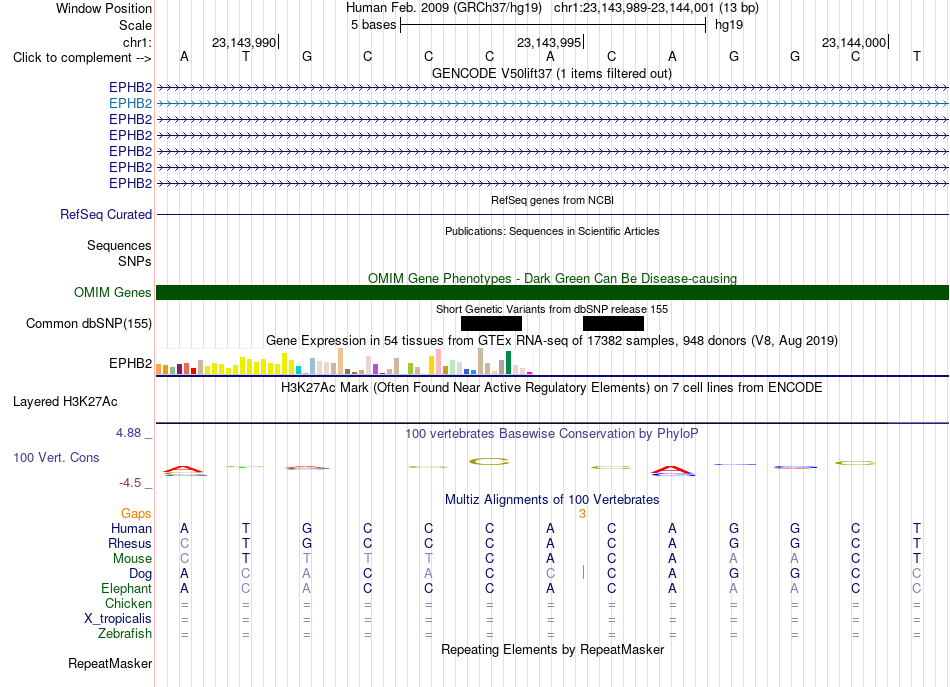Select the Dog alignment row label

(140, 574)
